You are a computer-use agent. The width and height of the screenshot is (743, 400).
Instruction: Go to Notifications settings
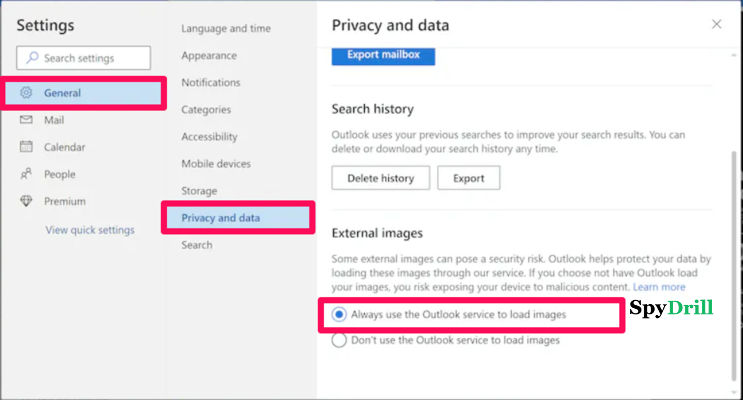pos(210,82)
